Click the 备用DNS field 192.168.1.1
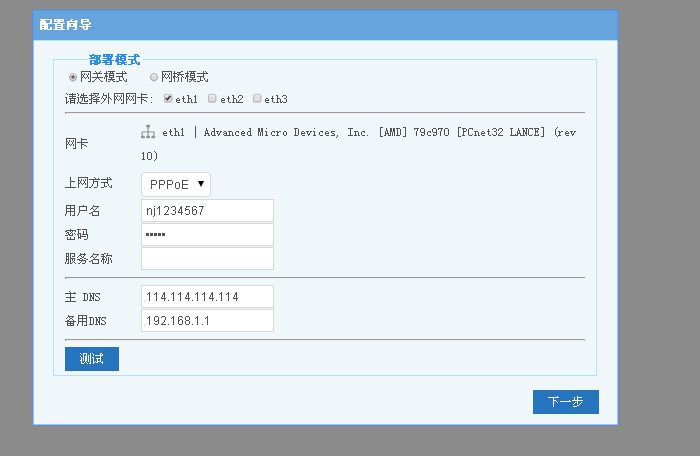Viewport: 700px width, 456px height. point(207,320)
